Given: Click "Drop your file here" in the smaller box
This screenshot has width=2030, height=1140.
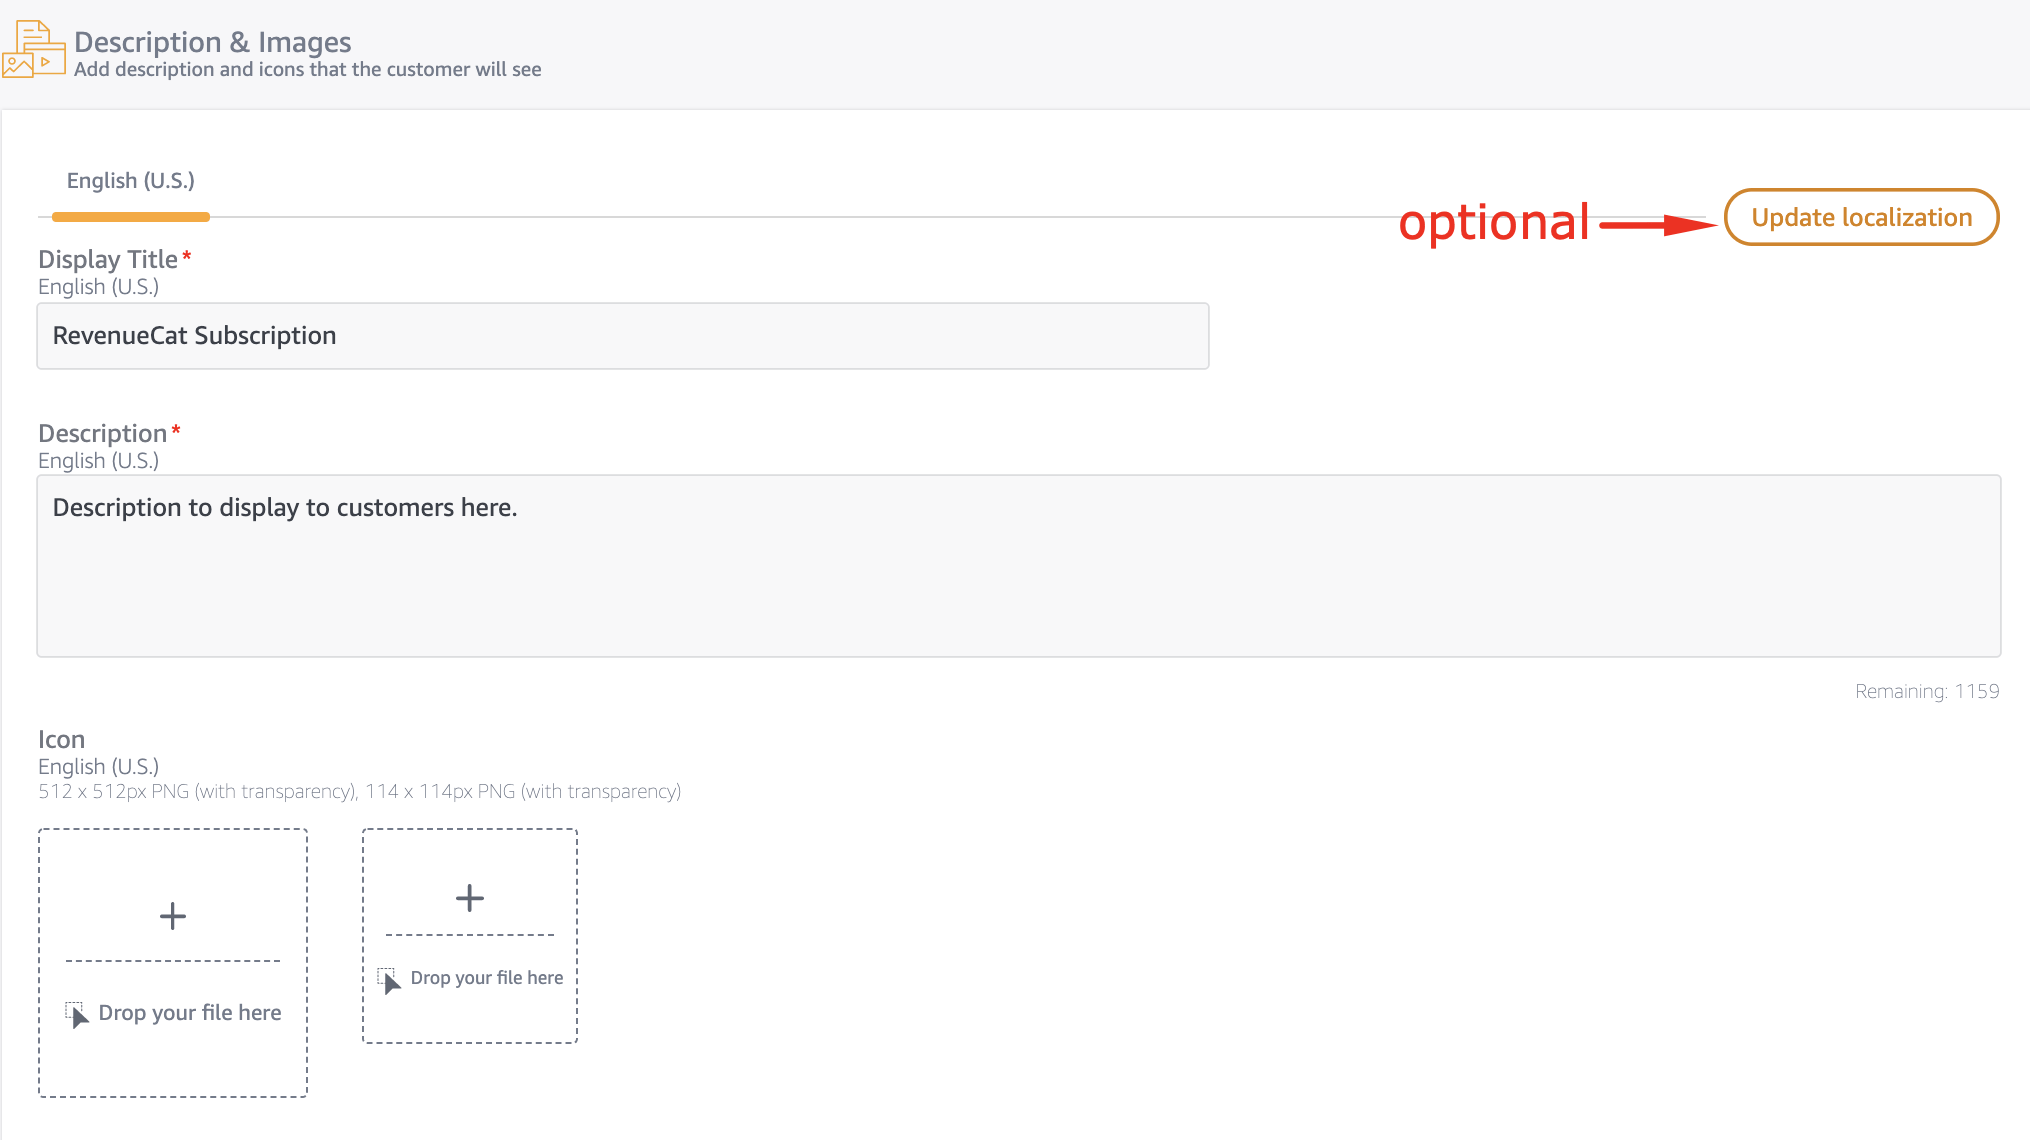Looking at the screenshot, I should [x=487, y=978].
